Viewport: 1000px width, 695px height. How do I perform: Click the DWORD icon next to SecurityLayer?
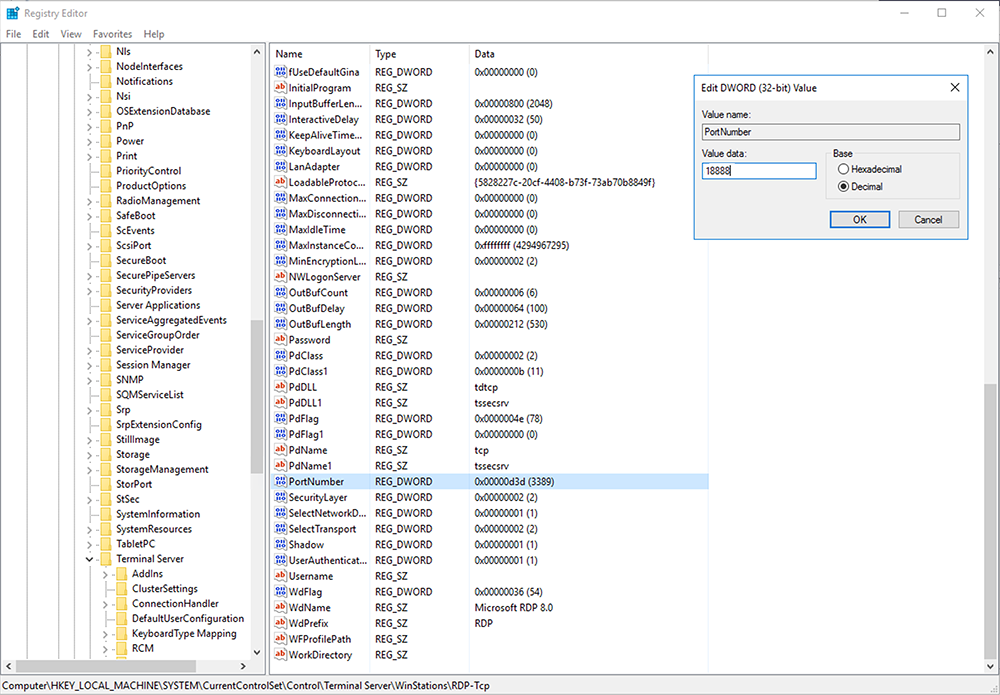click(281, 498)
